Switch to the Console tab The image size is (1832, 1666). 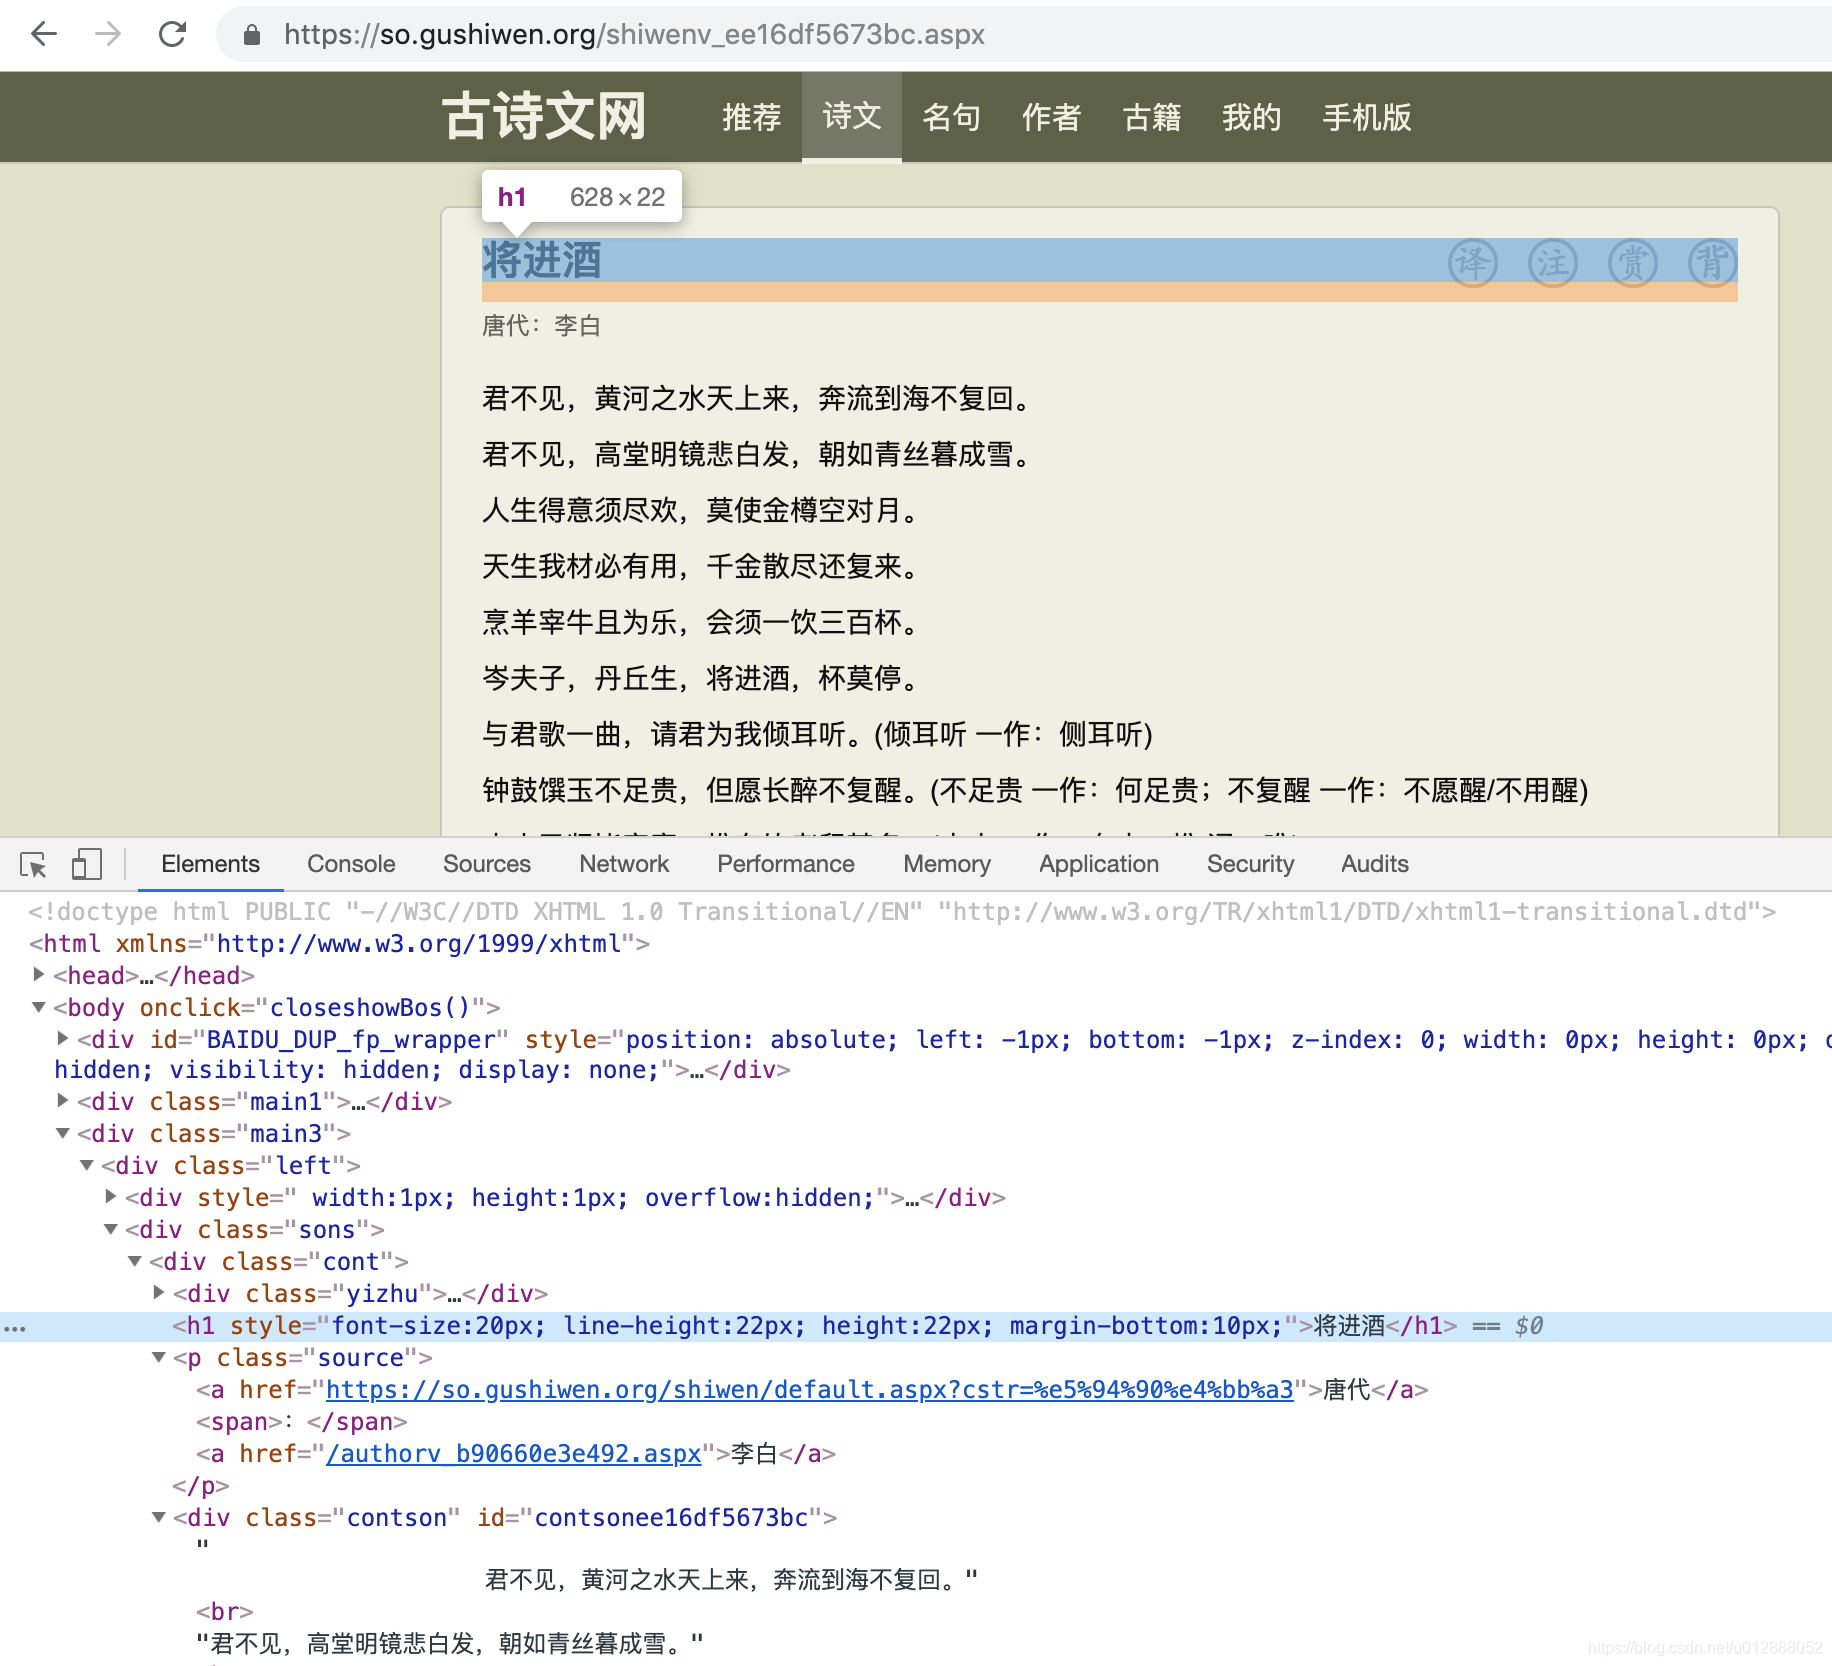[351, 864]
